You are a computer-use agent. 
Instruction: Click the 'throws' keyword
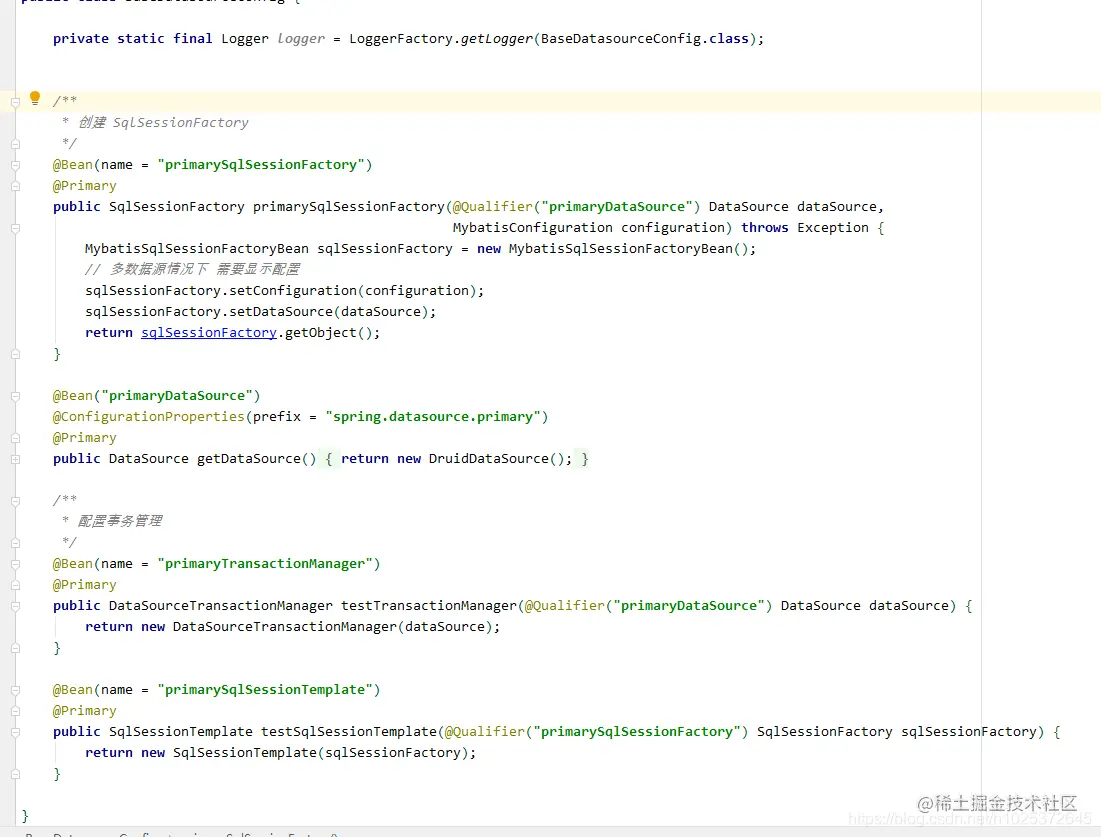765,228
